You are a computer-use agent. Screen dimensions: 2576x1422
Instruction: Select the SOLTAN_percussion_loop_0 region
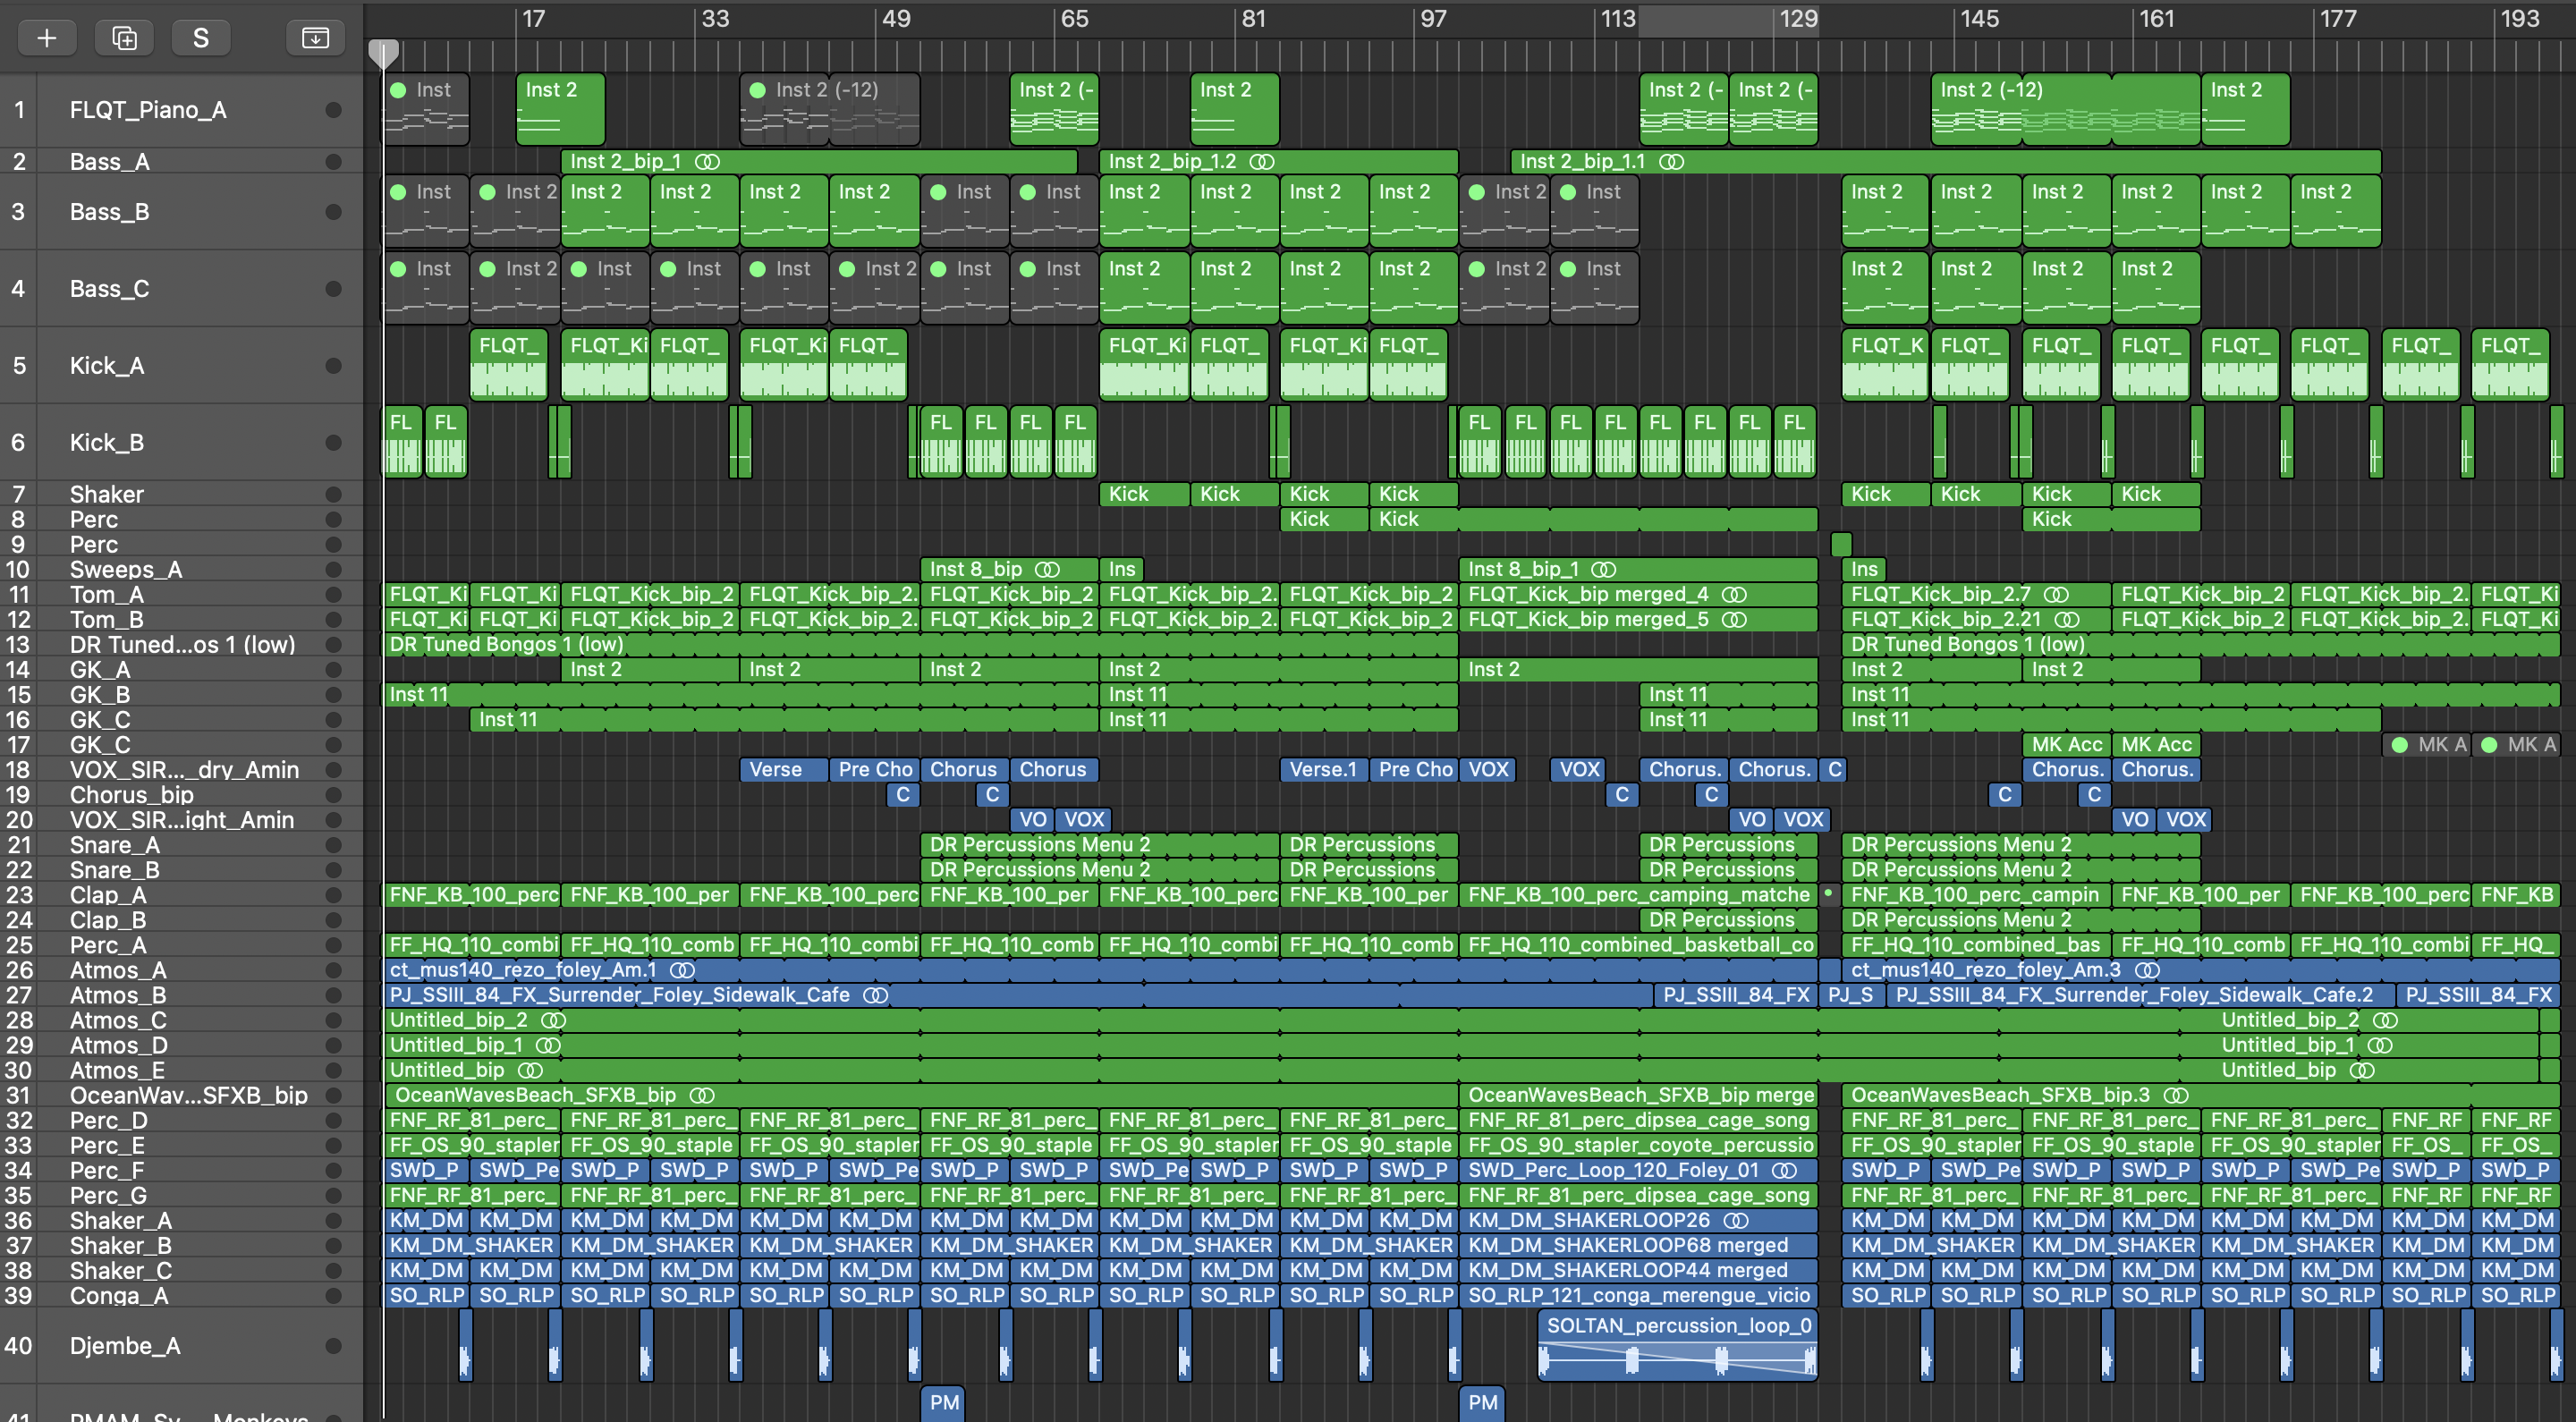pos(1677,1346)
